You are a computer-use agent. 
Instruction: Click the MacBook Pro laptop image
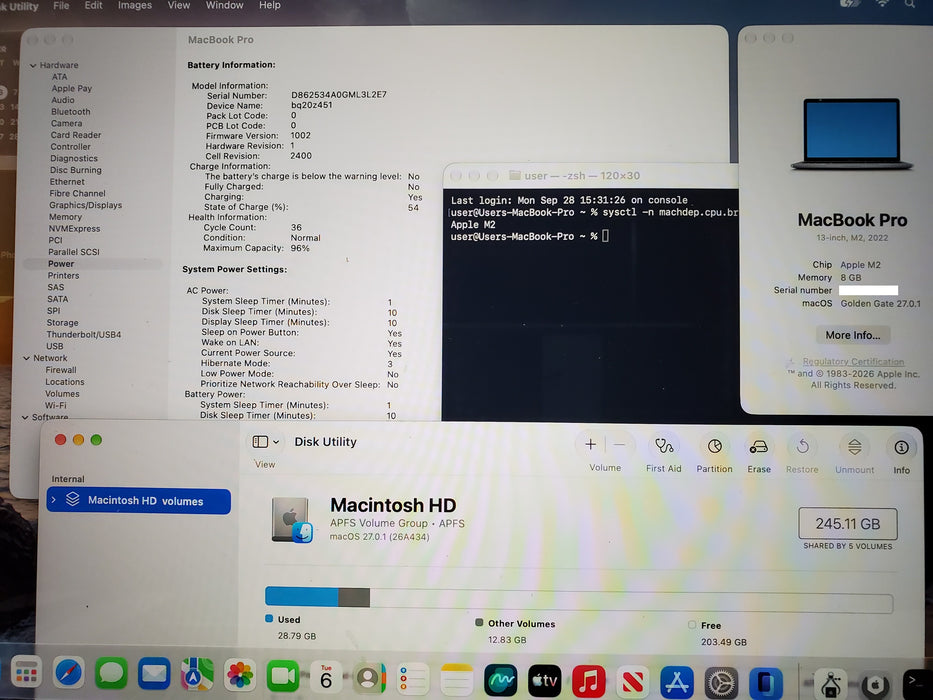click(851, 135)
